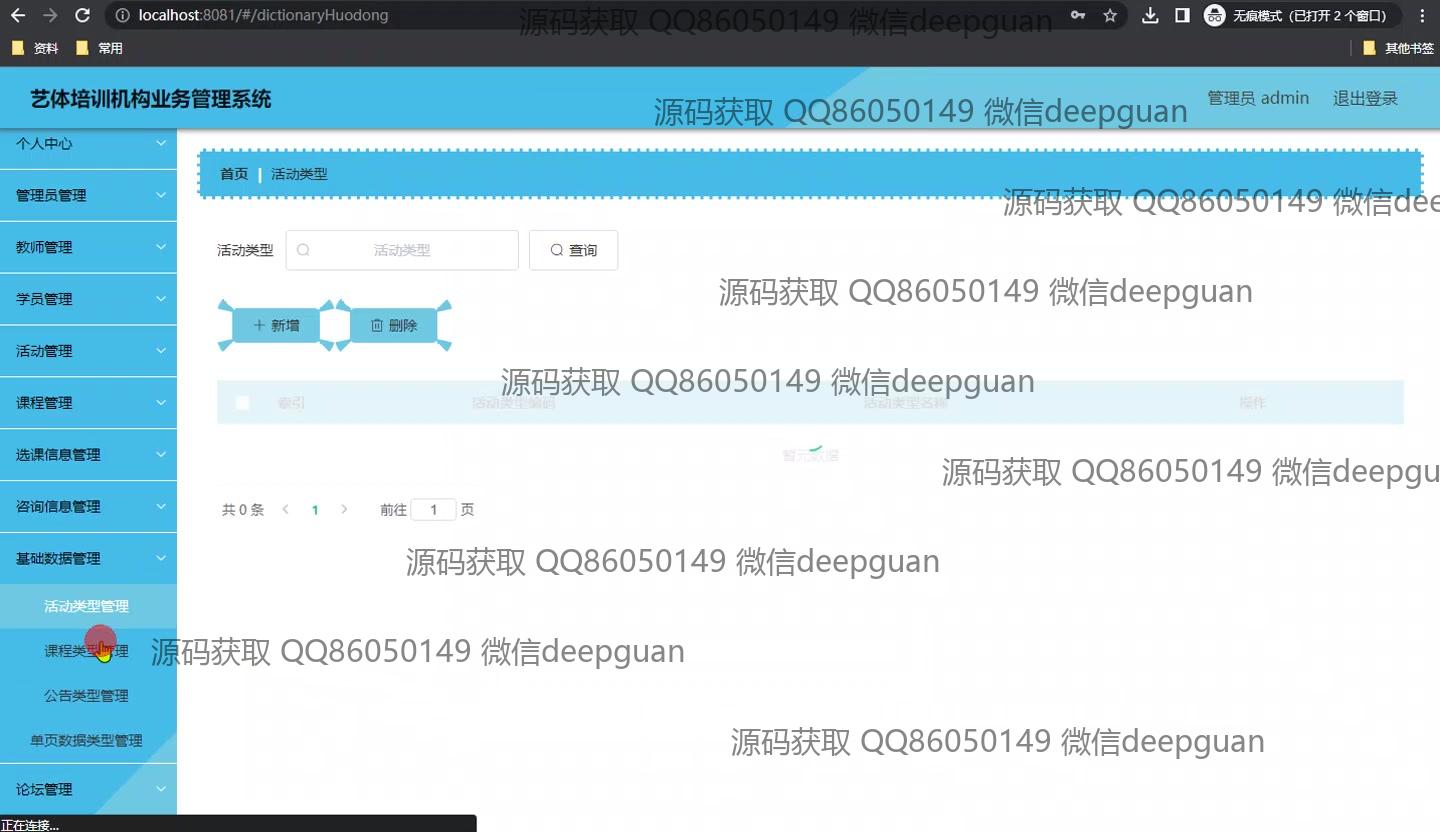Collapse the 基础数据管理 sidebar section

point(88,559)
